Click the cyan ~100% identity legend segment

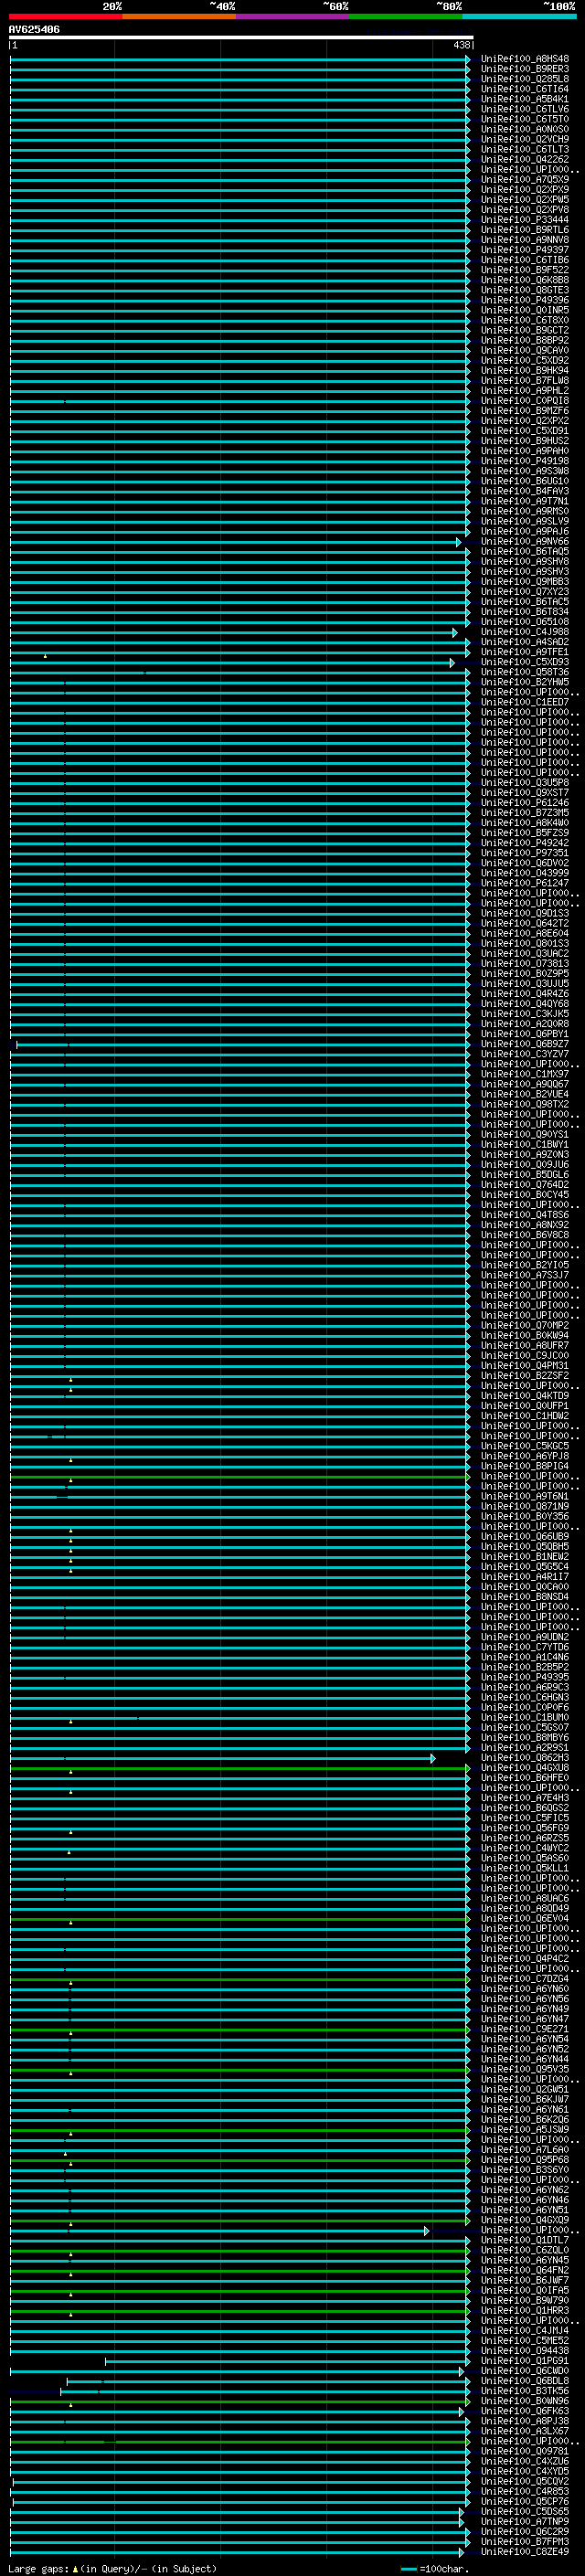(519, 16)
